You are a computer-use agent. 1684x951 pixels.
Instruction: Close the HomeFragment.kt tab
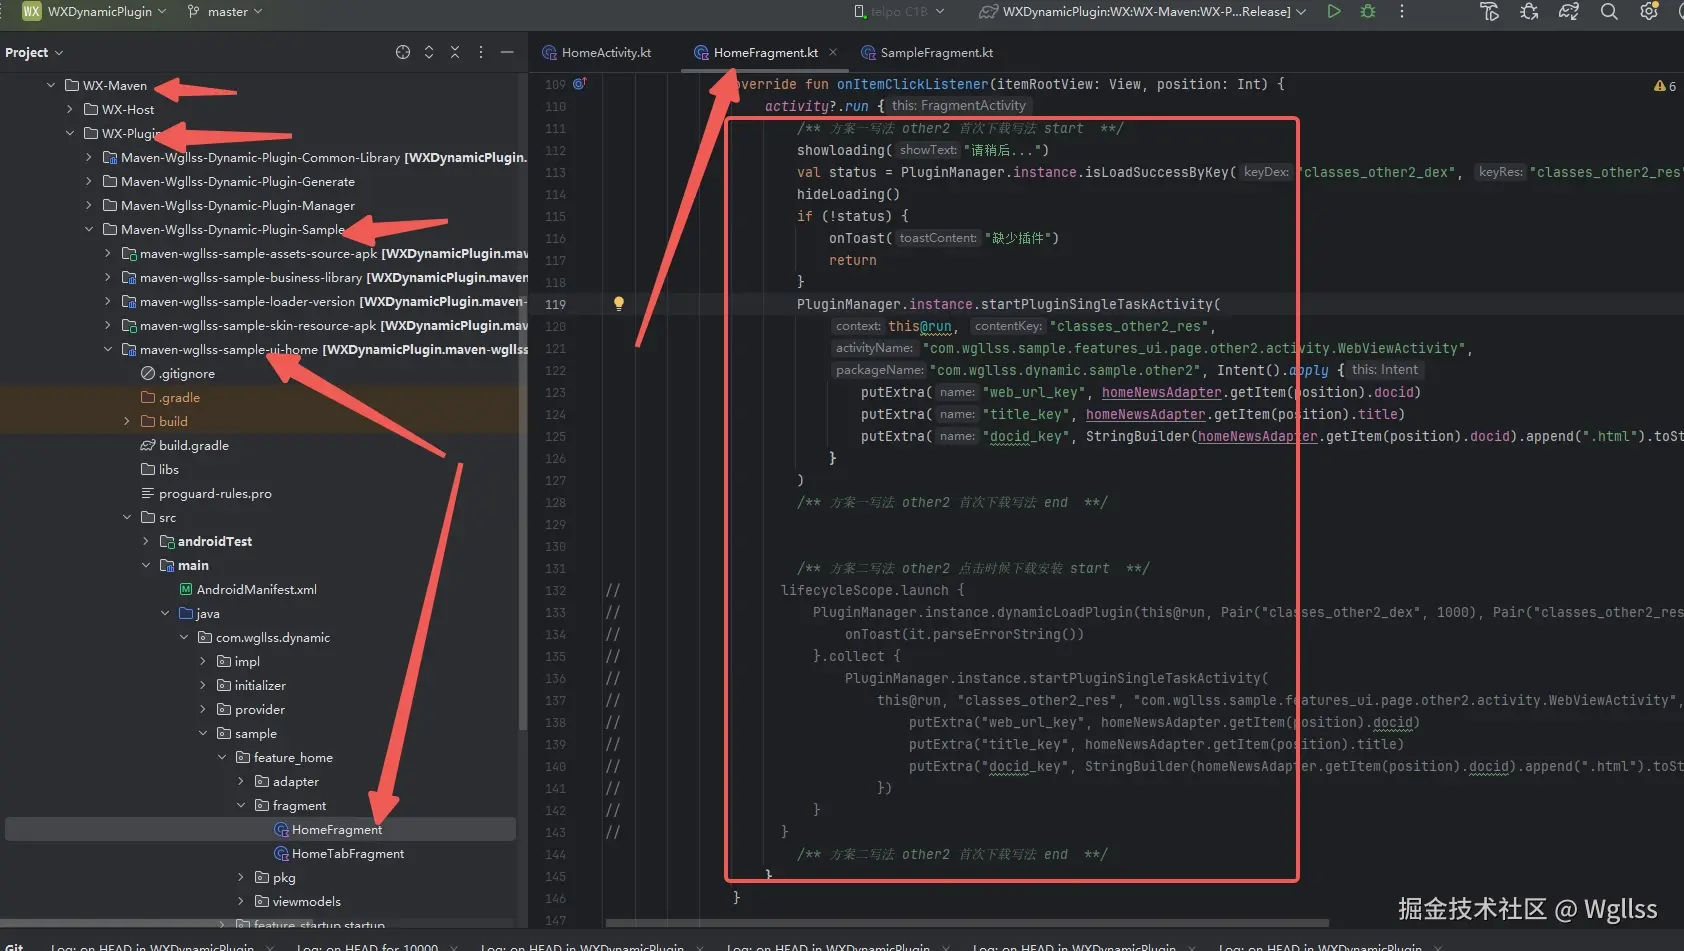(x=833, y=52)
